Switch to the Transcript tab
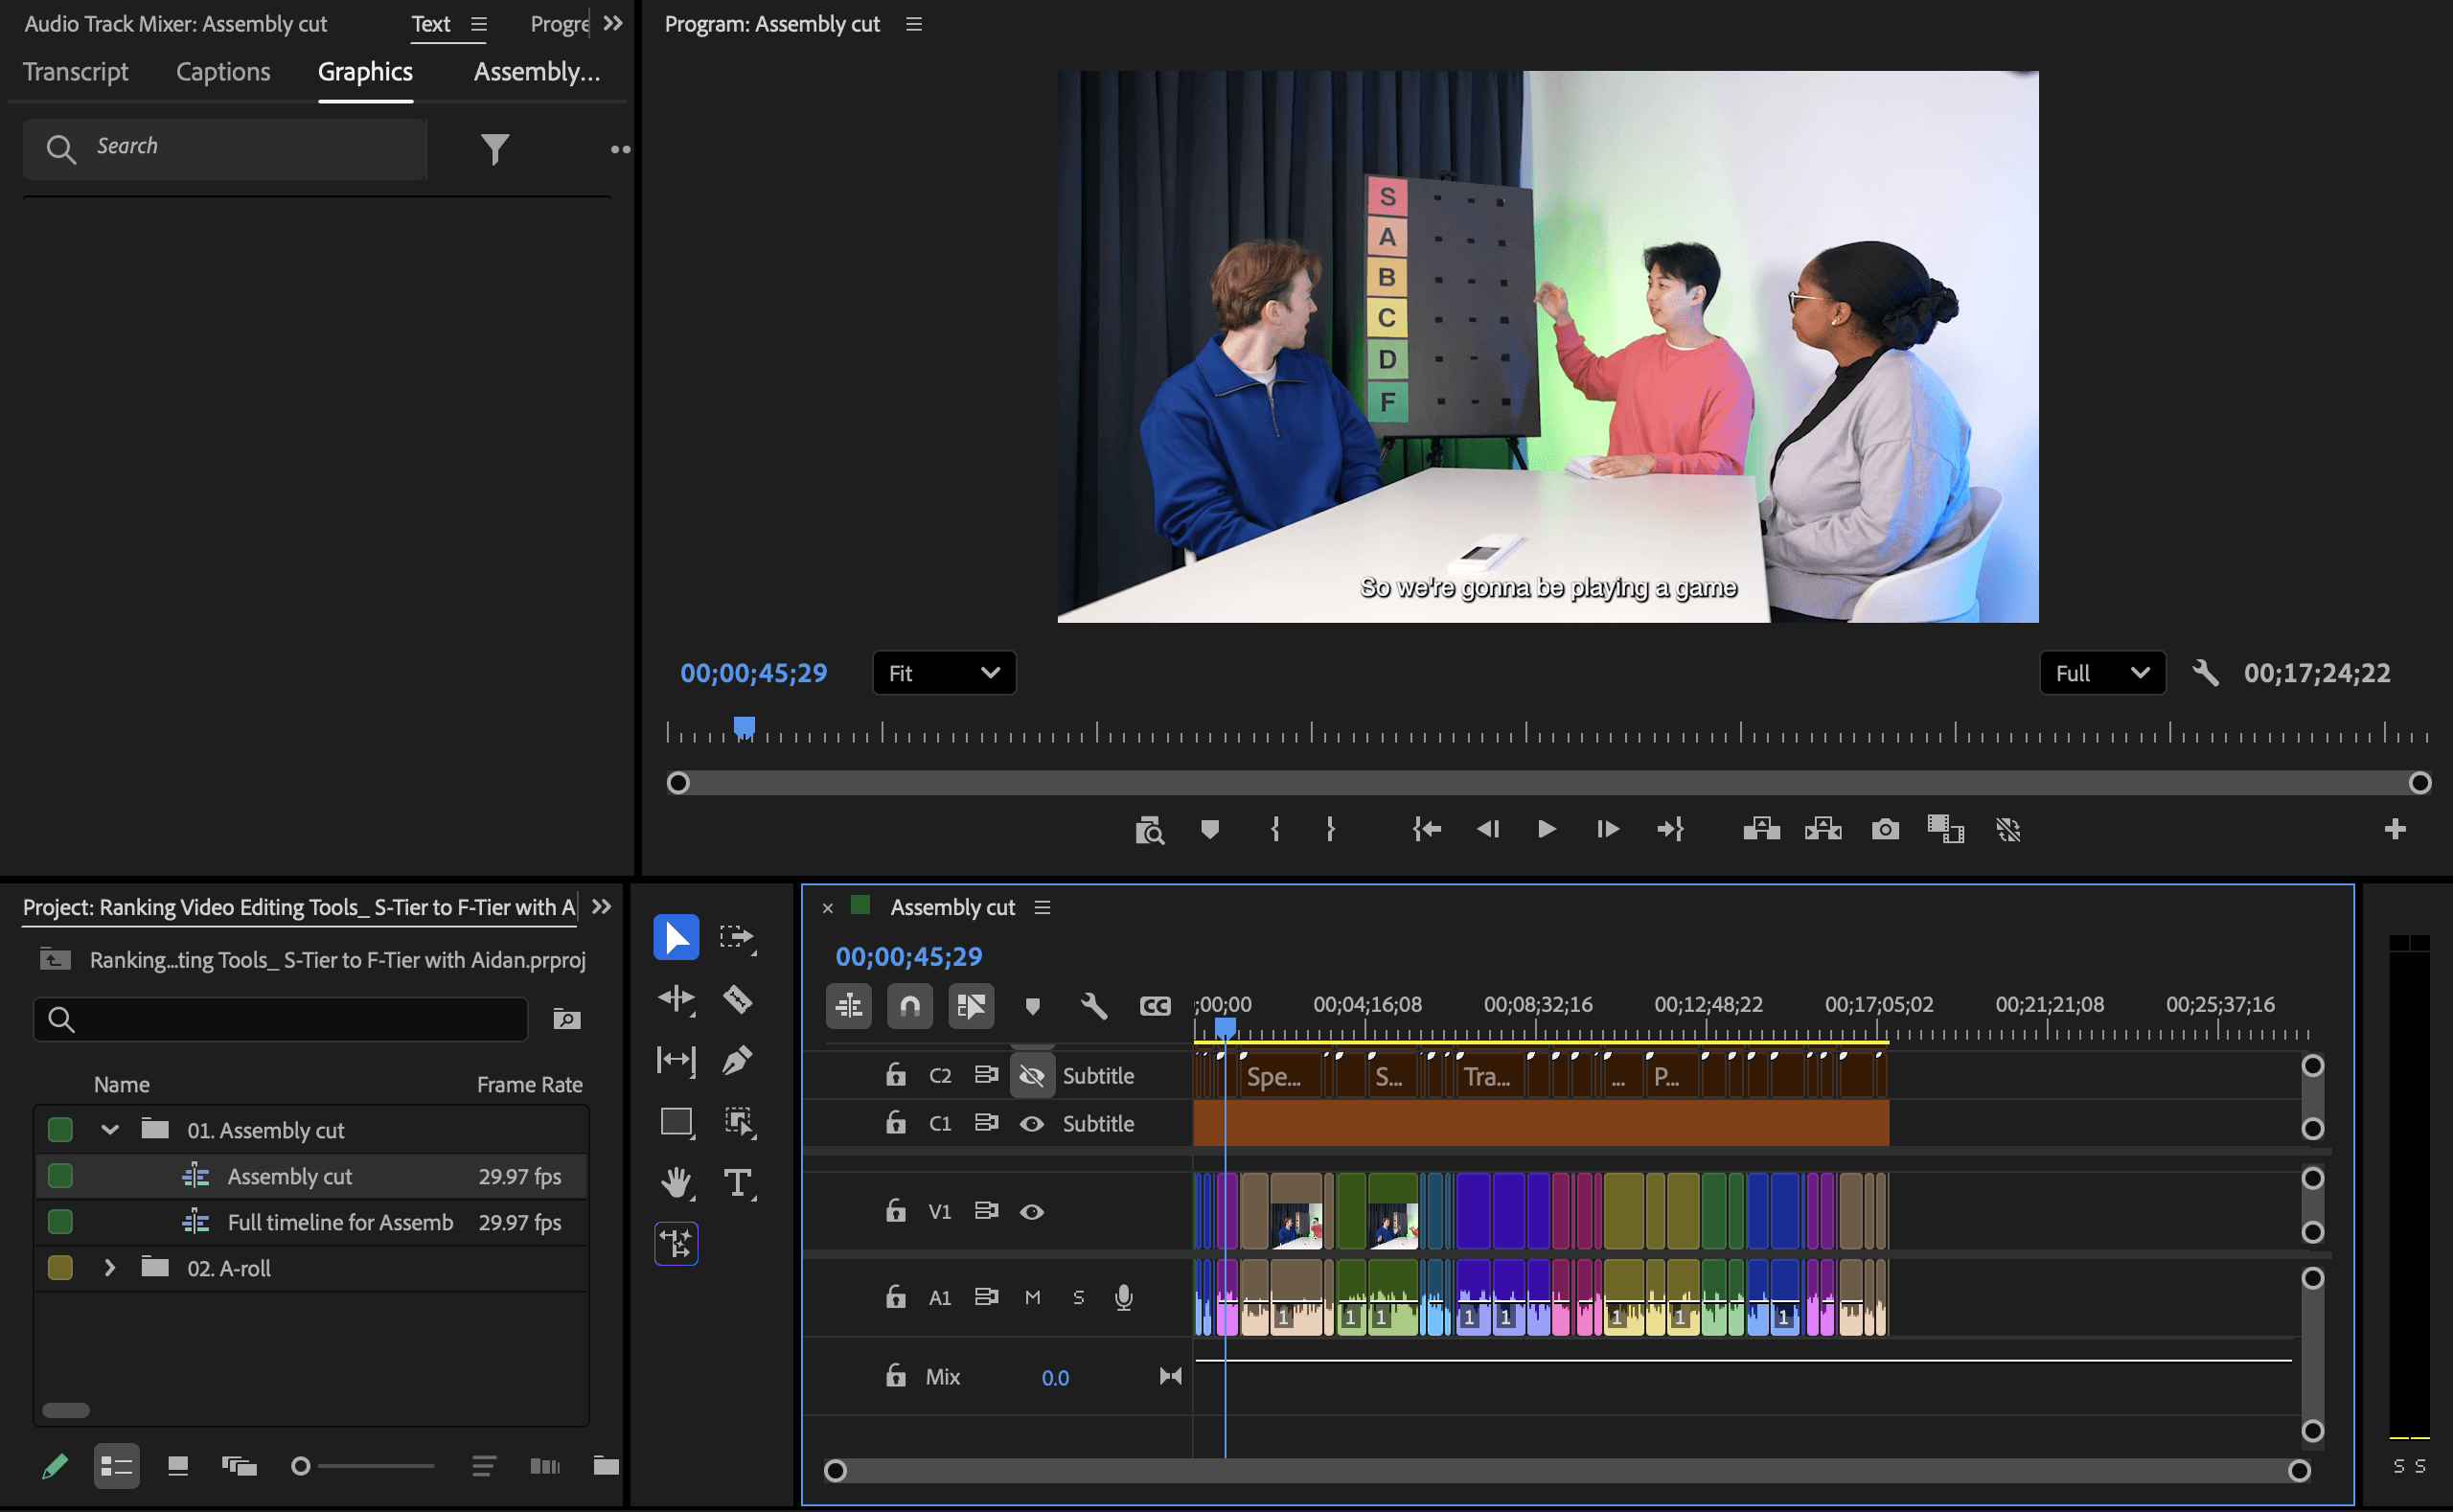The image size is (2453, 1512). pyautogui.click(x=76, y=72)
